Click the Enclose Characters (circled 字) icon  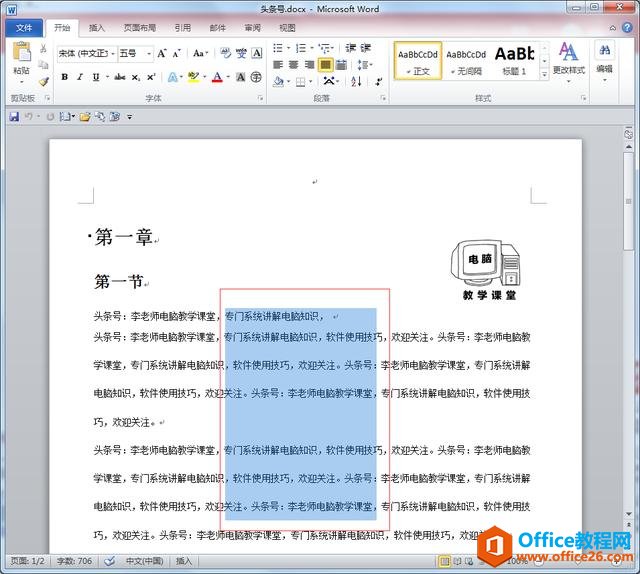(256, 77)
